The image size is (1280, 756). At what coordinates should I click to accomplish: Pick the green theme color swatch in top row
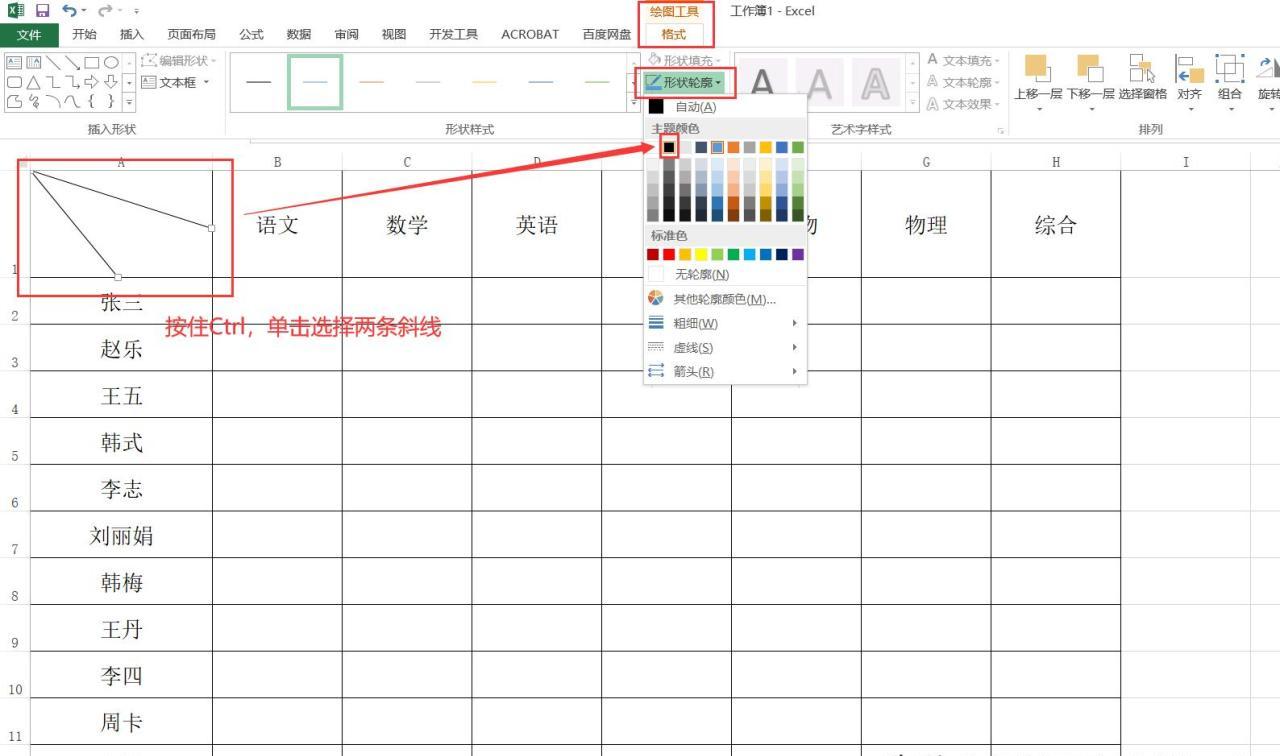point(797,147)
